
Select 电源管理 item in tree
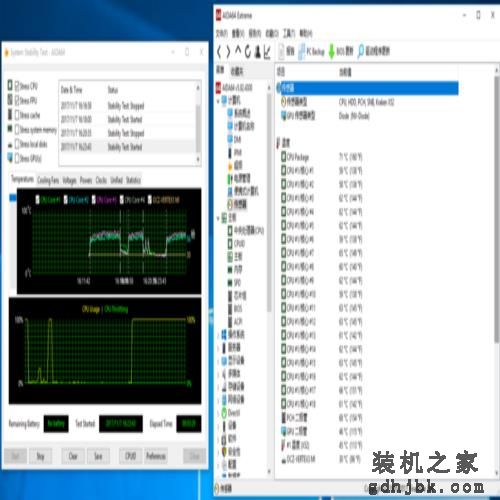[x=239, y=178]
